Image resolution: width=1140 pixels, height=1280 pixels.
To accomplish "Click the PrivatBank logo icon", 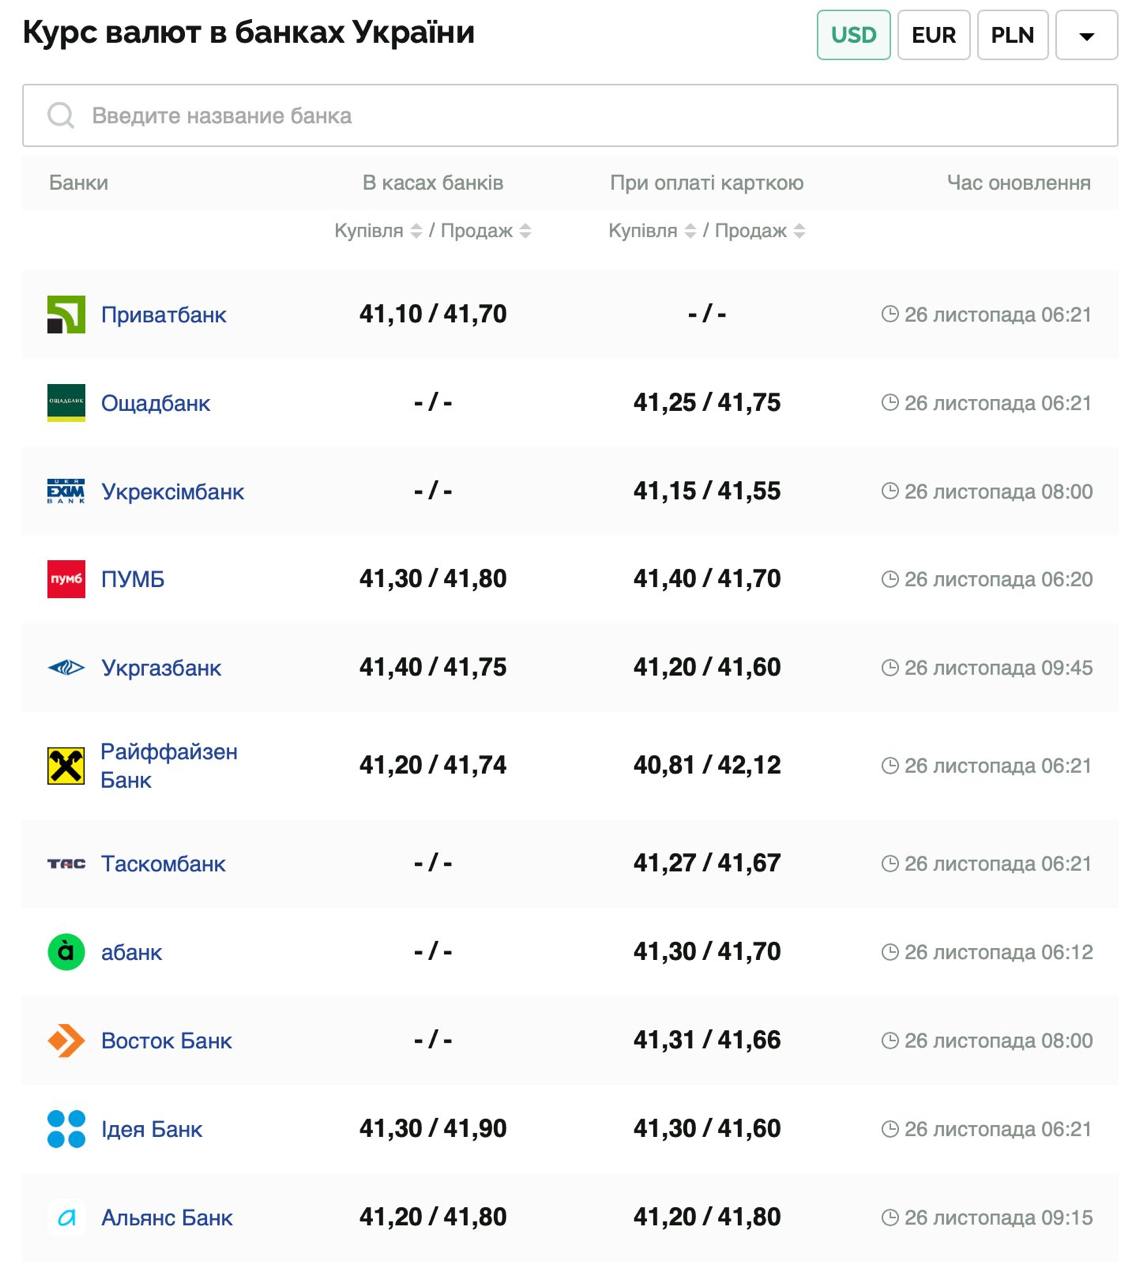I will [66, 315].
